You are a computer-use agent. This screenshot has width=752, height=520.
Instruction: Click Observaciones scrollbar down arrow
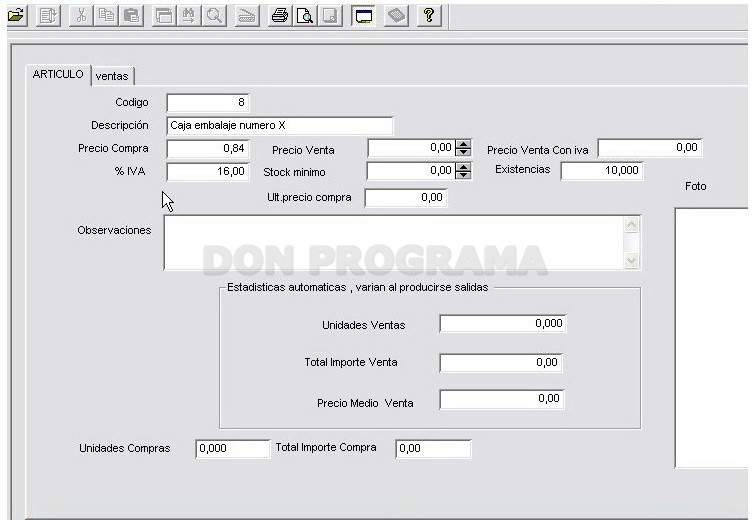(x=632, y=260)
